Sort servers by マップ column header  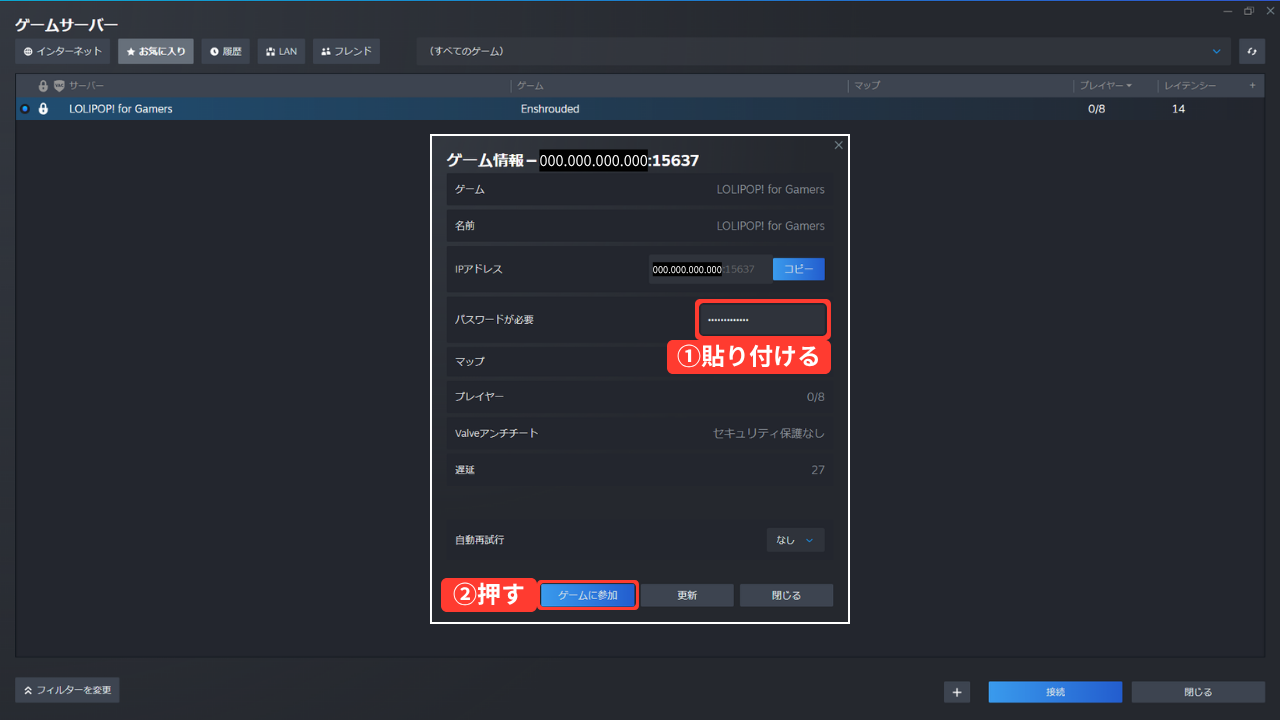[867, 86]
